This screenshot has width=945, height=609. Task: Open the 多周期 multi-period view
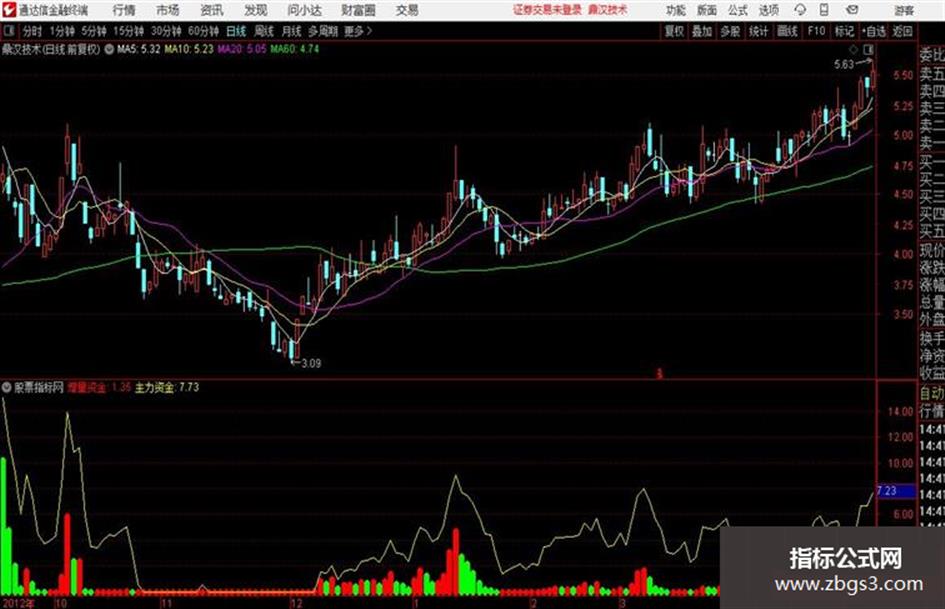click(x=323, y=31)
